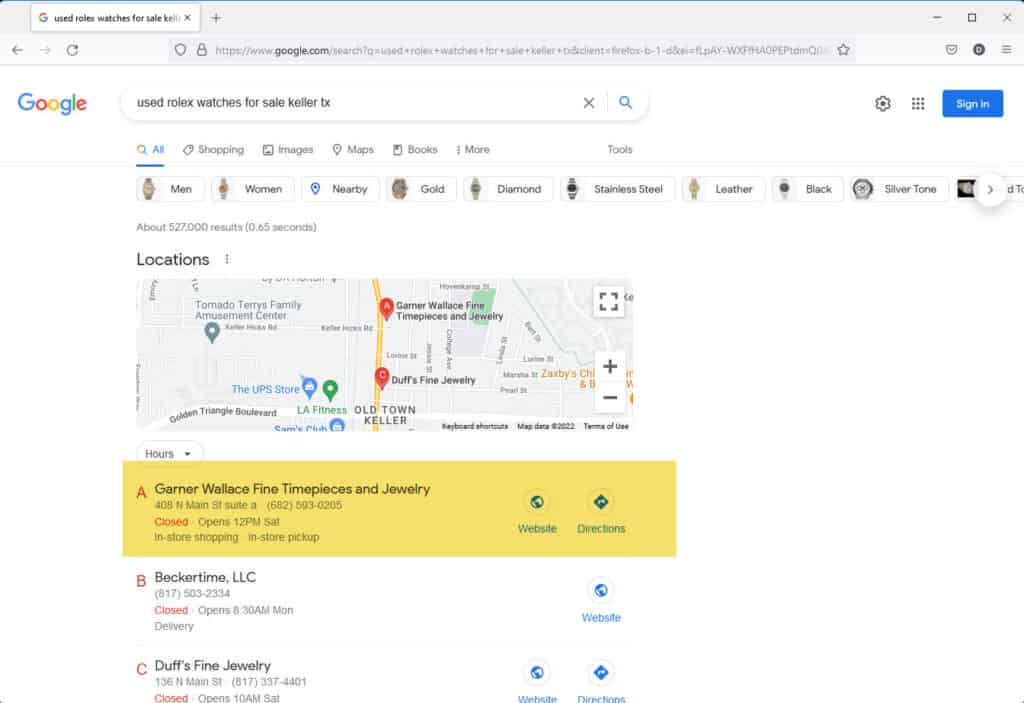Open the Firefox hamburger menu
The width and height of the screenshot is (1024, 703).
[1006, 50]
